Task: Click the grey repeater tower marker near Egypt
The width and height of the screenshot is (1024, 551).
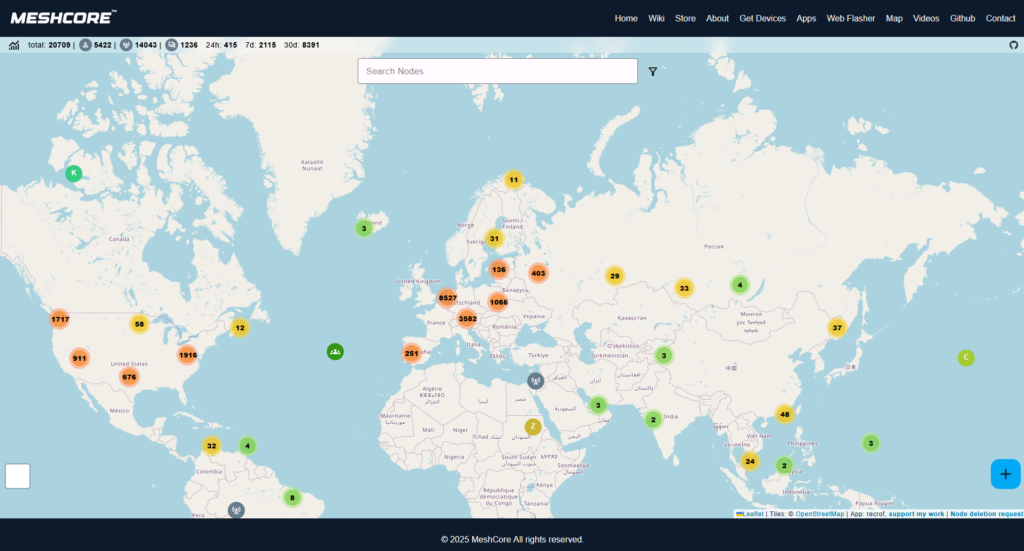Action: click(x=535, y=380)
